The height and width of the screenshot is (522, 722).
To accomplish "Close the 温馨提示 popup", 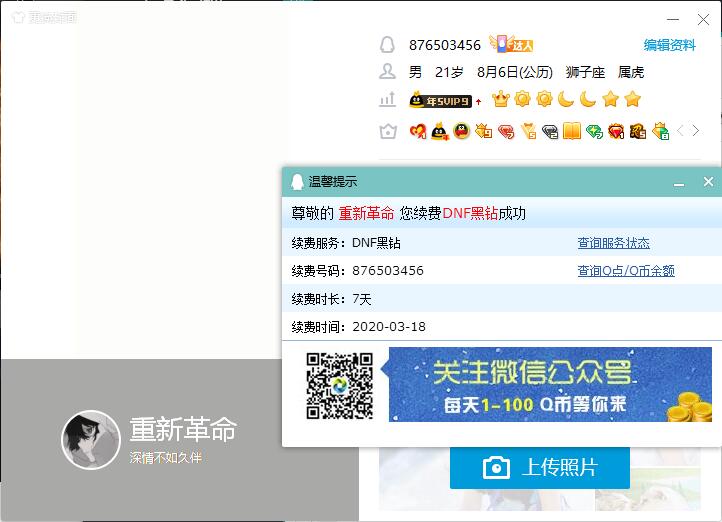I will (708, 182).
